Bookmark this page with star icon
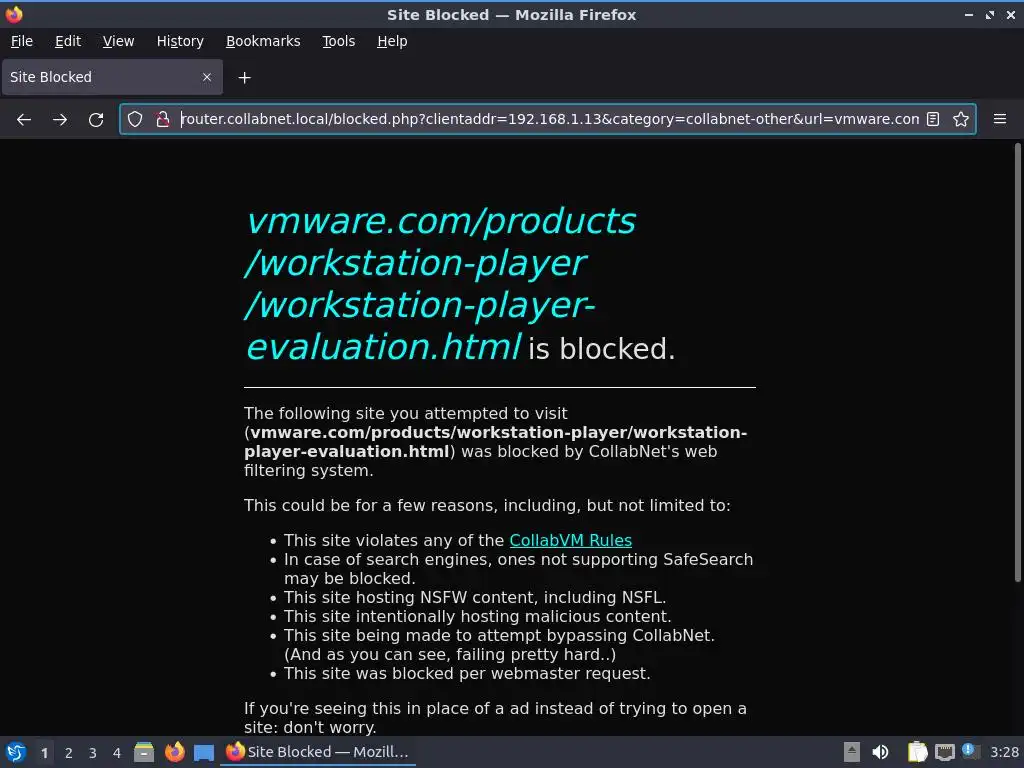The width and height of the screenshot is (1024, 768). (x=961, y=119)
